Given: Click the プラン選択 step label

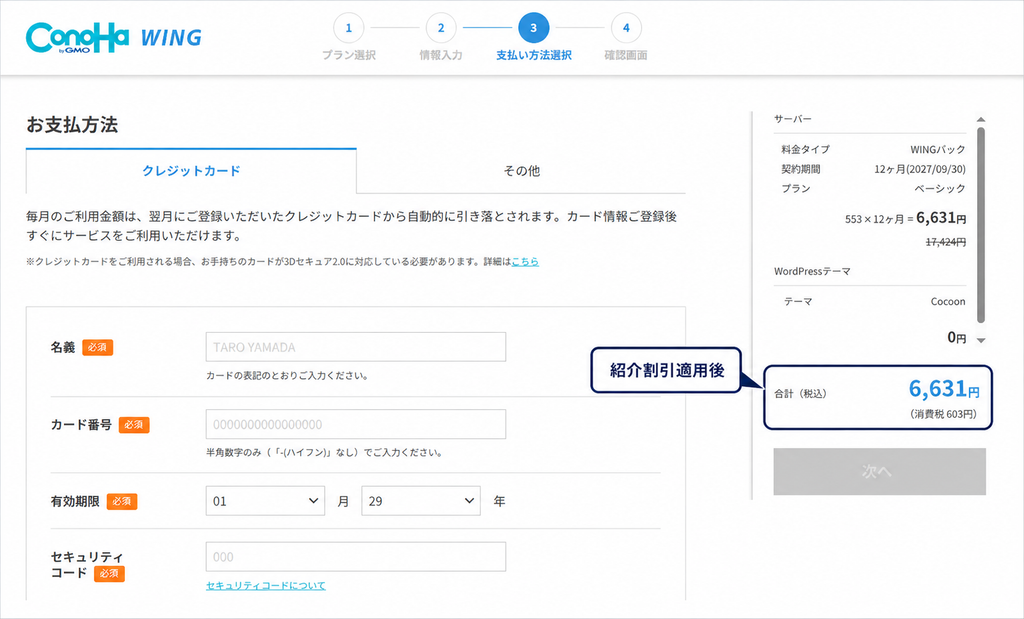Looking at the screenshot, I should click(x=349, y=56).
